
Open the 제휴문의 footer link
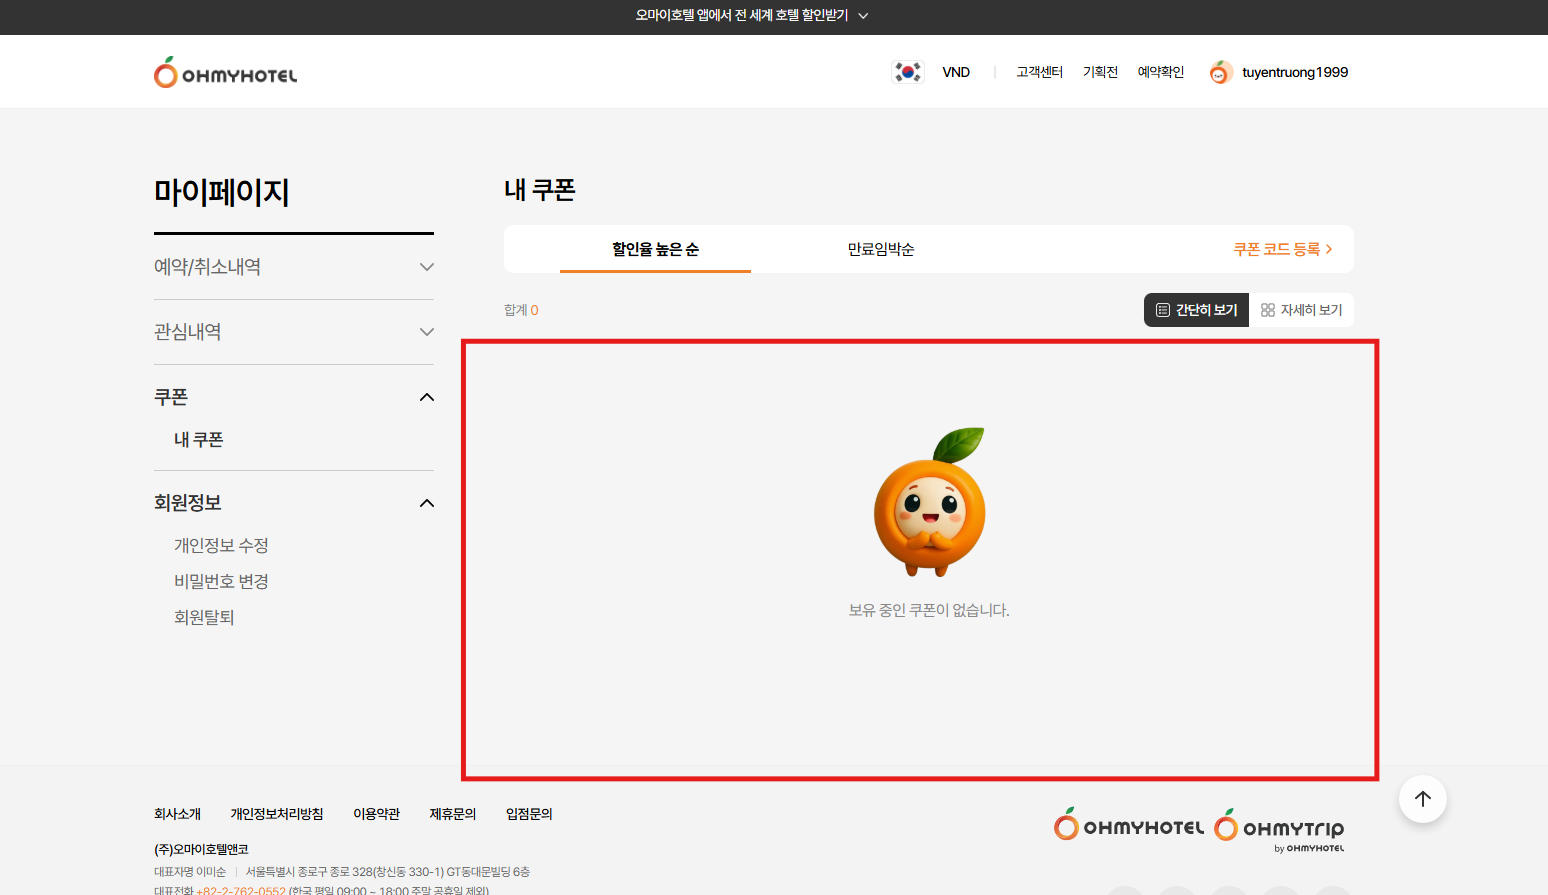(453, 814)
